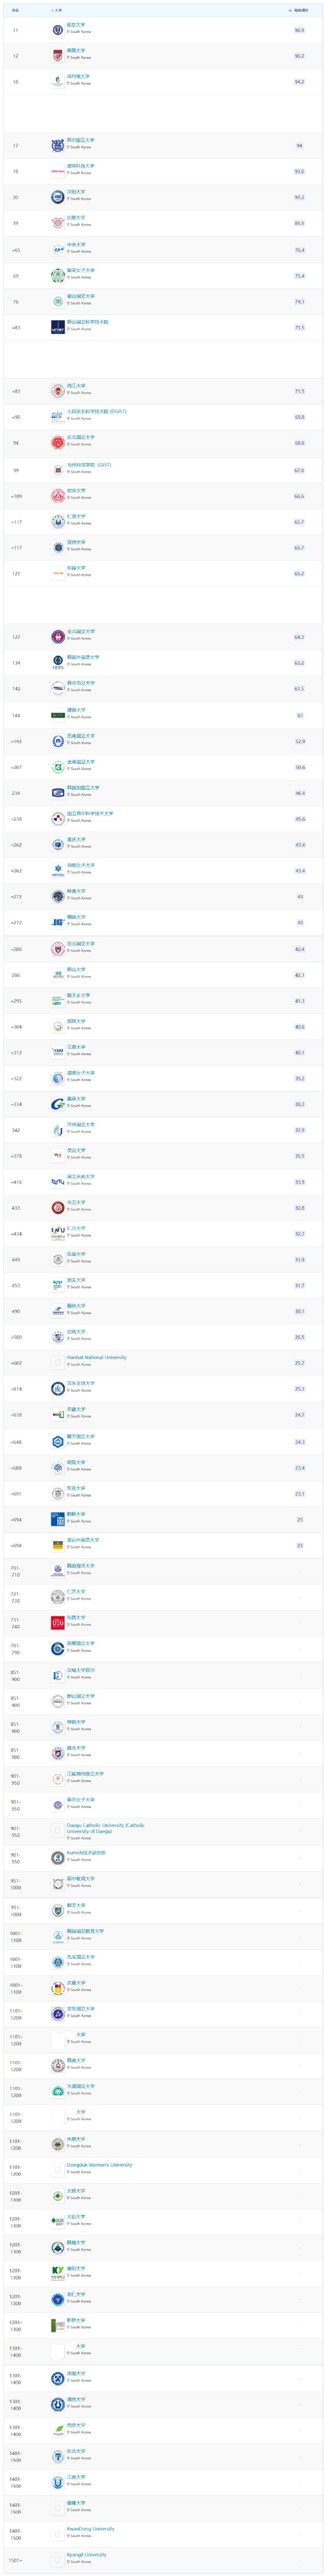Click the sort arrow on the 大学 column
The image size is (325, 2576).
[x=52, y=10]
